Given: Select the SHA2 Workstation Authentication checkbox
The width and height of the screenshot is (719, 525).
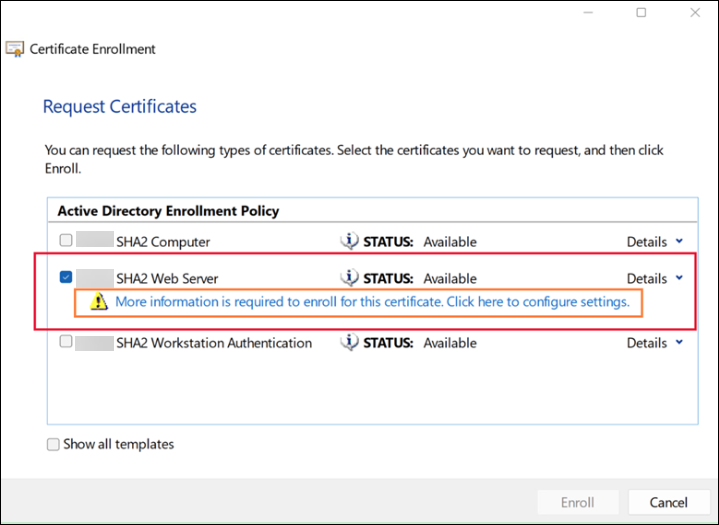Looking at the screenshot, I should 66,342.
